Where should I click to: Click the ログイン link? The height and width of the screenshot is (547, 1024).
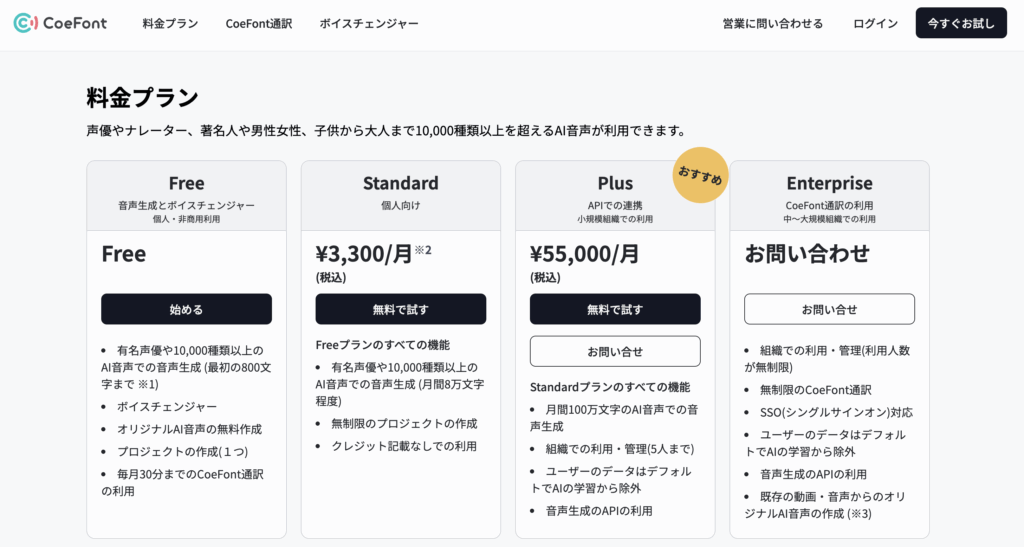coord(875,23)
